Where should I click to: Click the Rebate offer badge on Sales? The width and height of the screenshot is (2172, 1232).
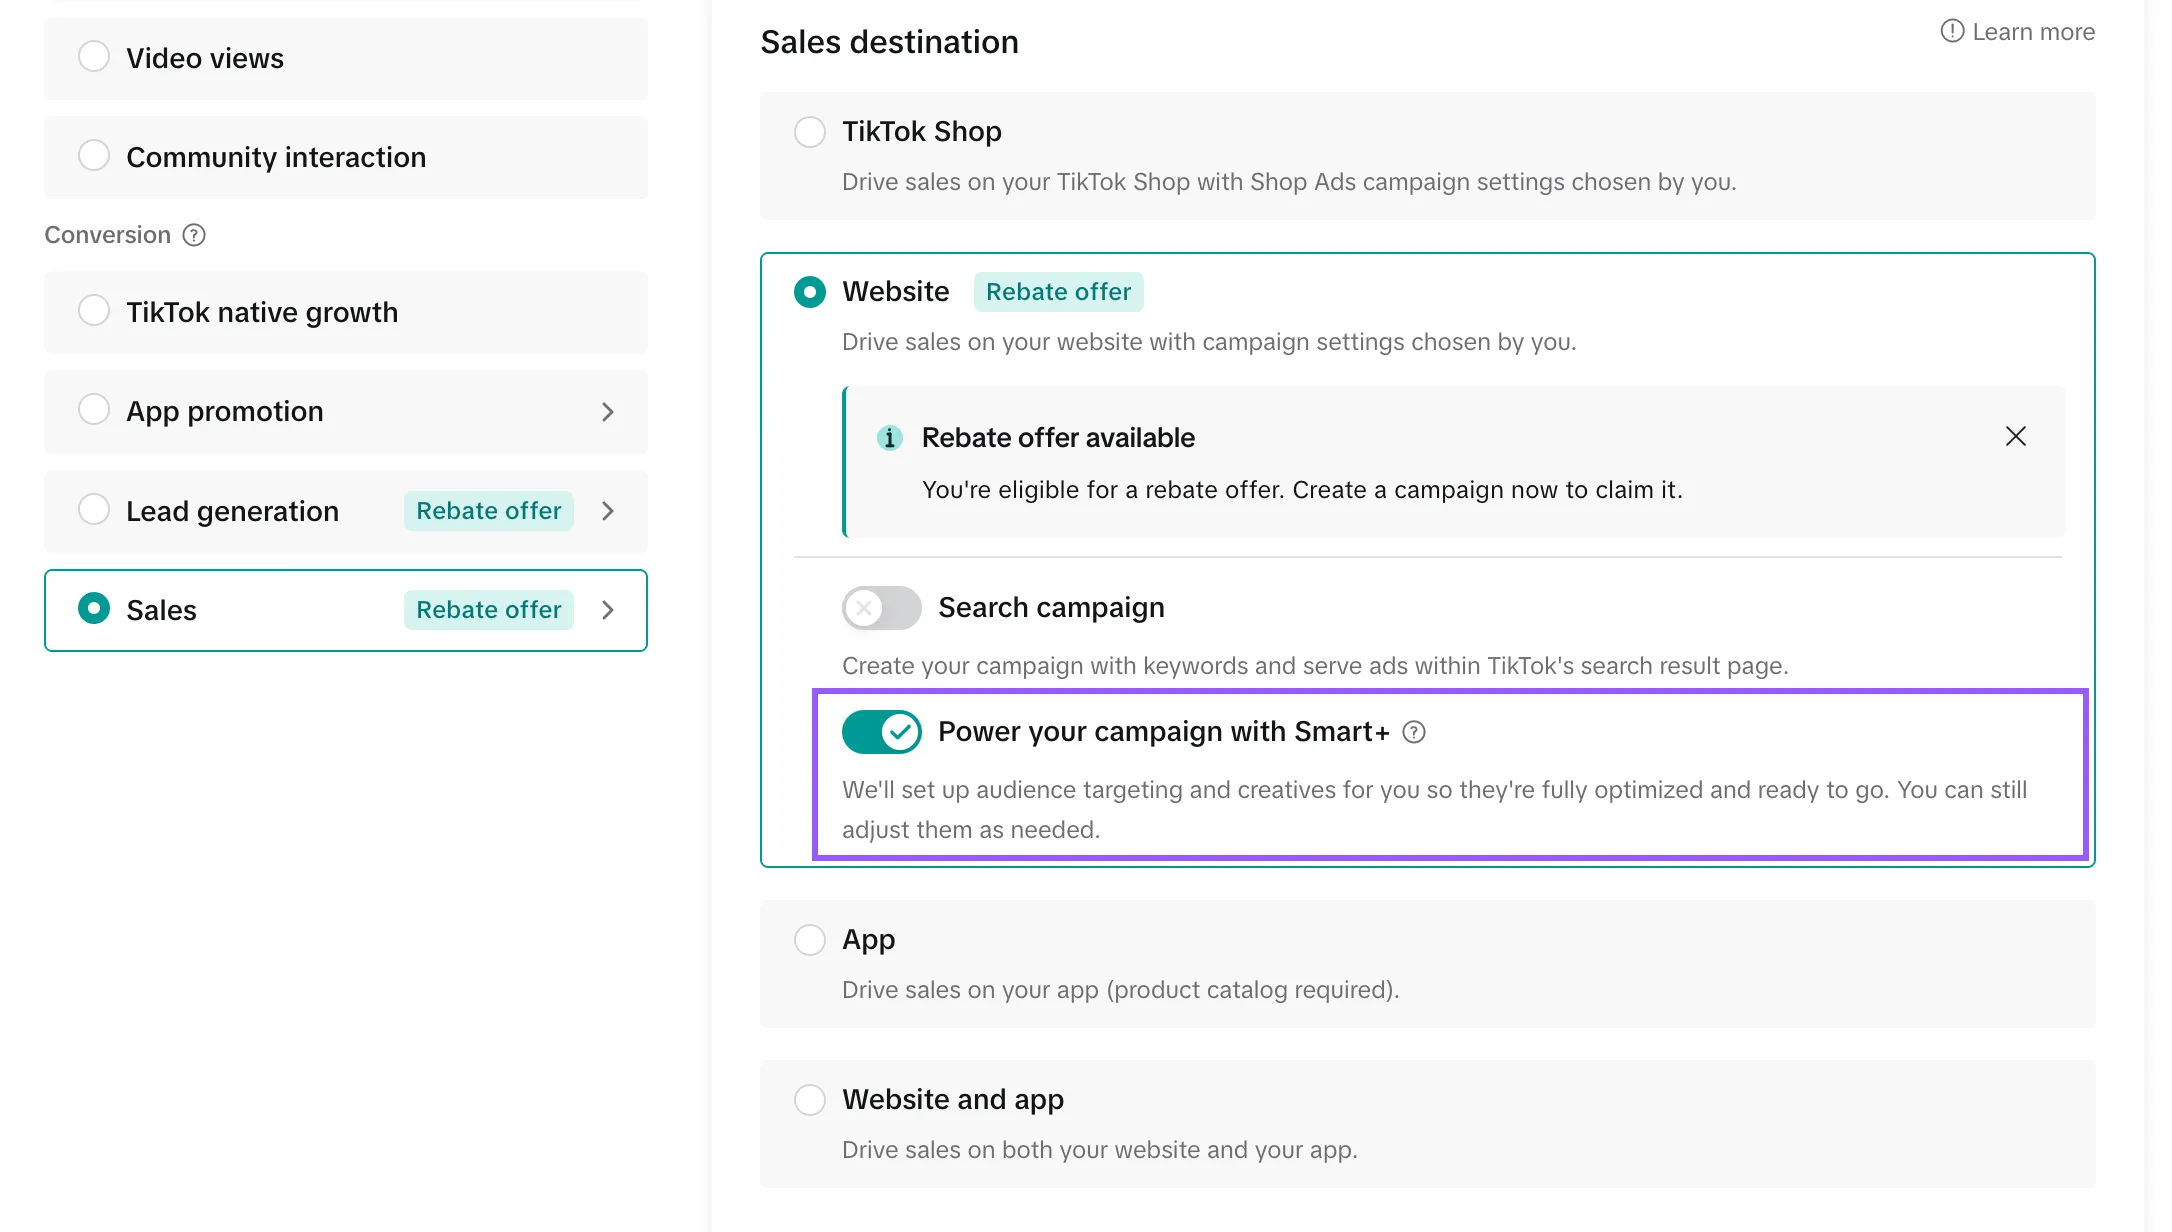[489, 610]
